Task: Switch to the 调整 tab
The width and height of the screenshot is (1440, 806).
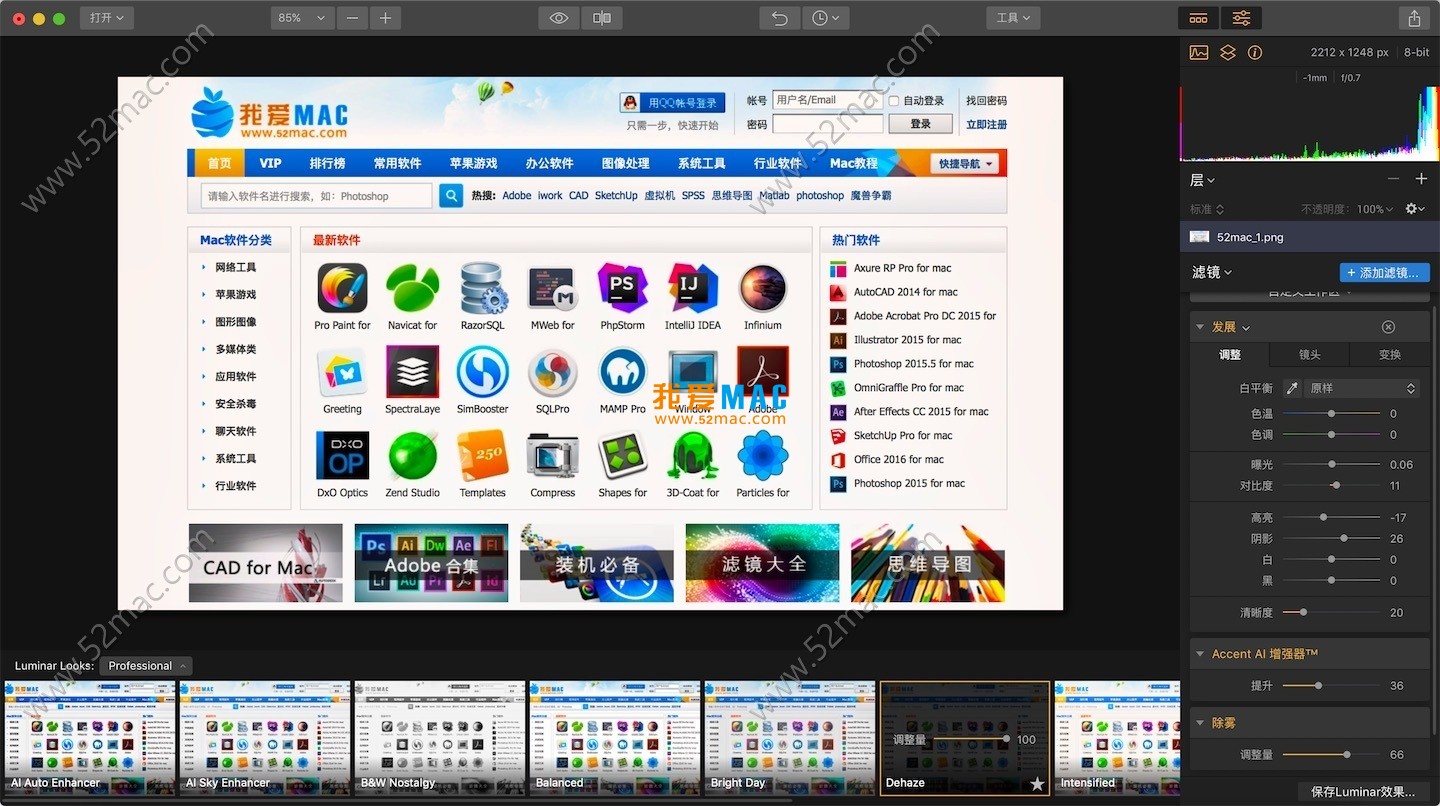Action: 1229,355
